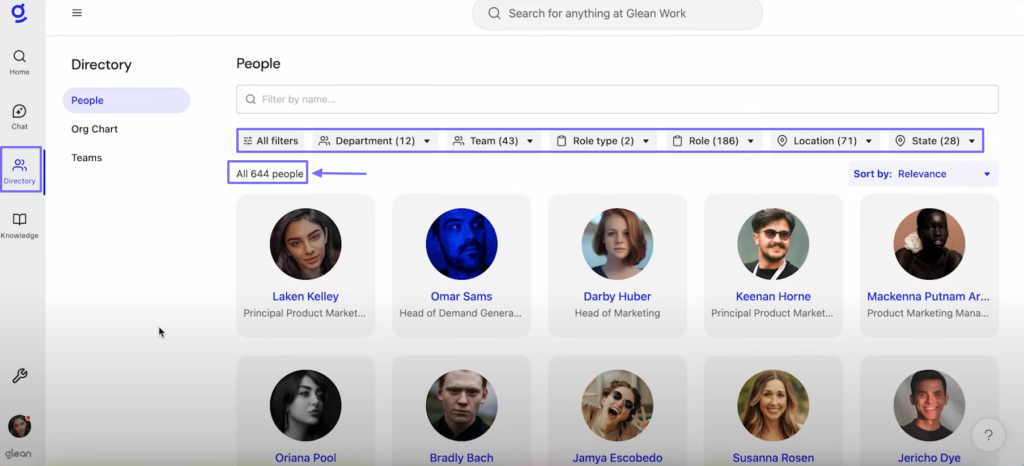
Task: Click Laken Kelley's profile photo
Action: tap(306, 244)
